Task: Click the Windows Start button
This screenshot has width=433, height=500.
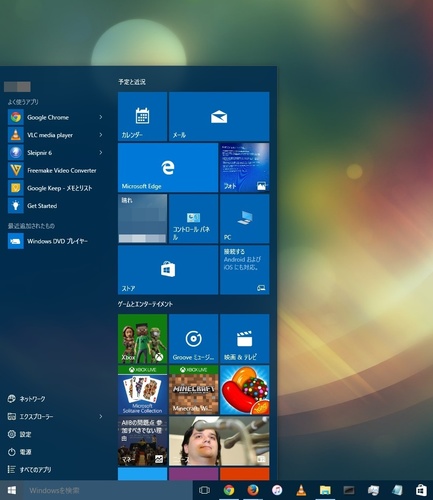Action: [12, 490]
